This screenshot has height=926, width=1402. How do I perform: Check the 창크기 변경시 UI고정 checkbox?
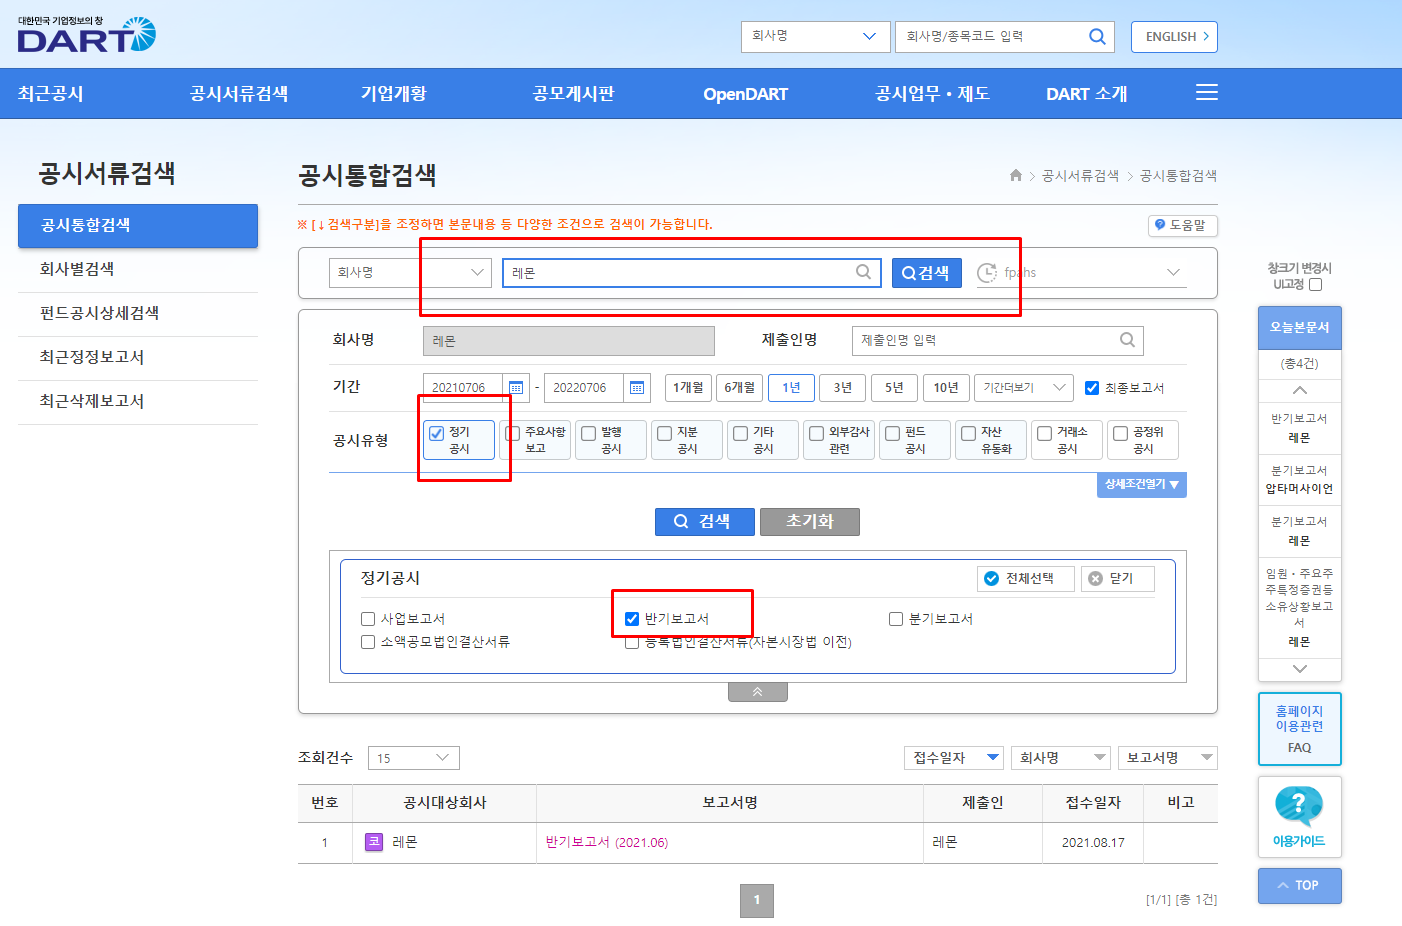[x=1316, y=285]
